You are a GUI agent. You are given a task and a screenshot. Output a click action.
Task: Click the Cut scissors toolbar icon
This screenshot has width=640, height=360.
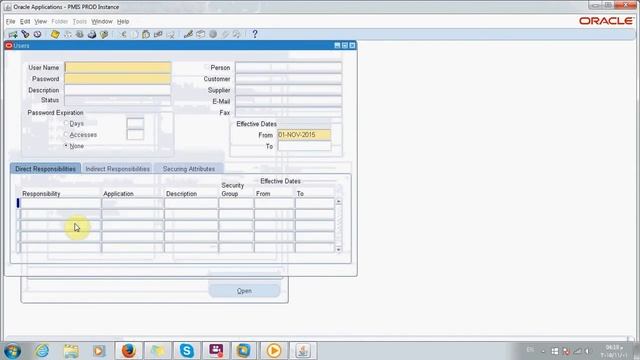click(123, 34)
